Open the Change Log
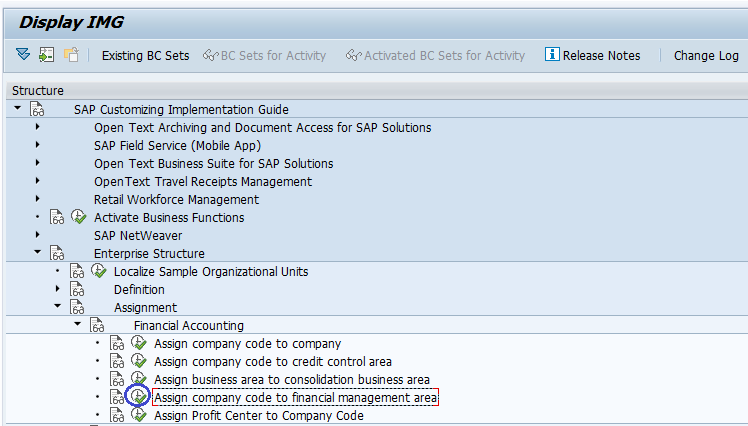The image size is (748, 426). pyautogui.click(x=706, y=56)
